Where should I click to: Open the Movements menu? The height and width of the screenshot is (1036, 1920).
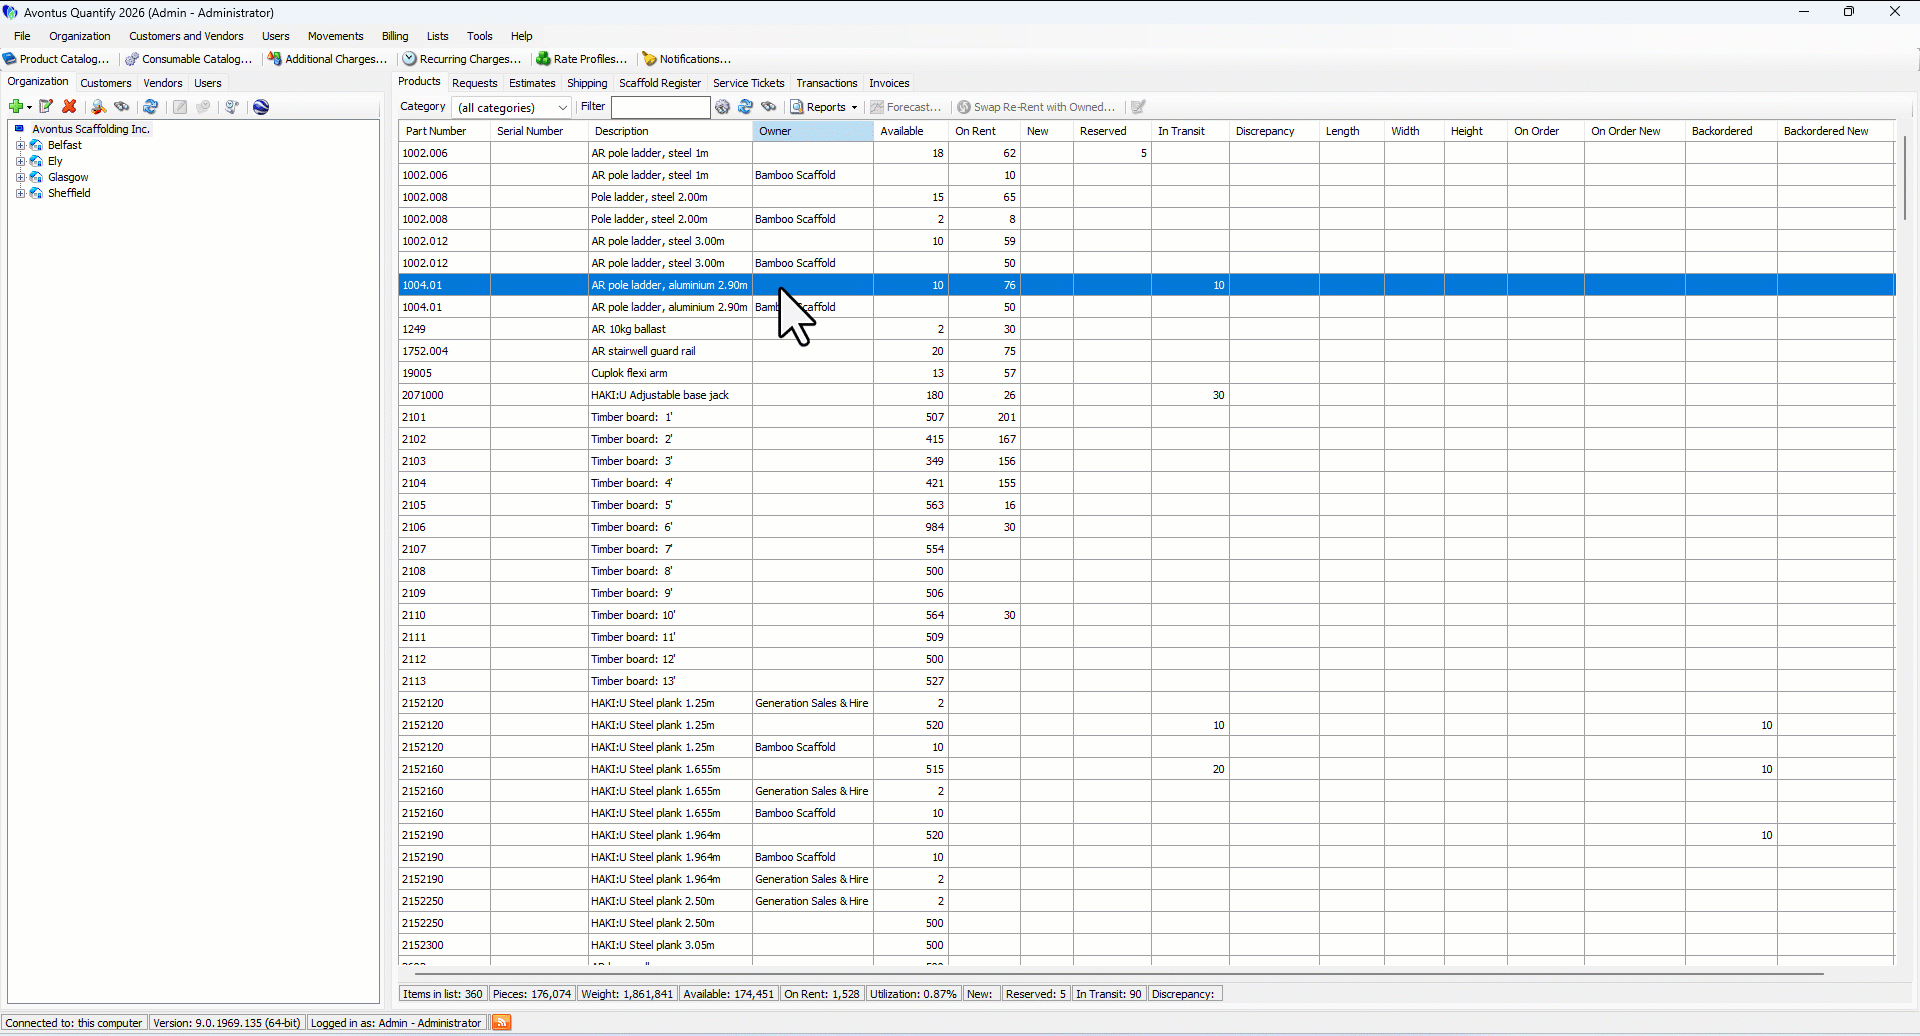pyautogui.click(x=335, y=36)
